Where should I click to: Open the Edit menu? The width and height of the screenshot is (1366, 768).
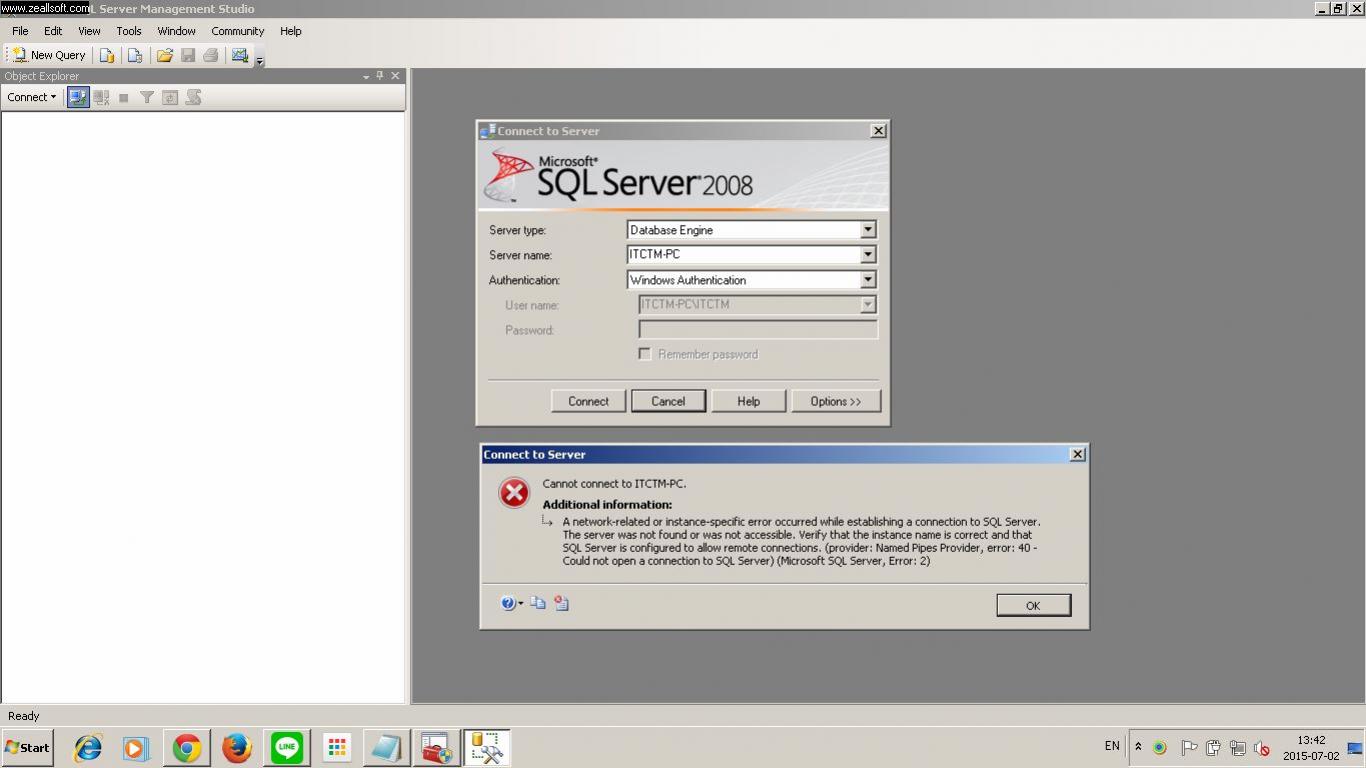[53, 31]
